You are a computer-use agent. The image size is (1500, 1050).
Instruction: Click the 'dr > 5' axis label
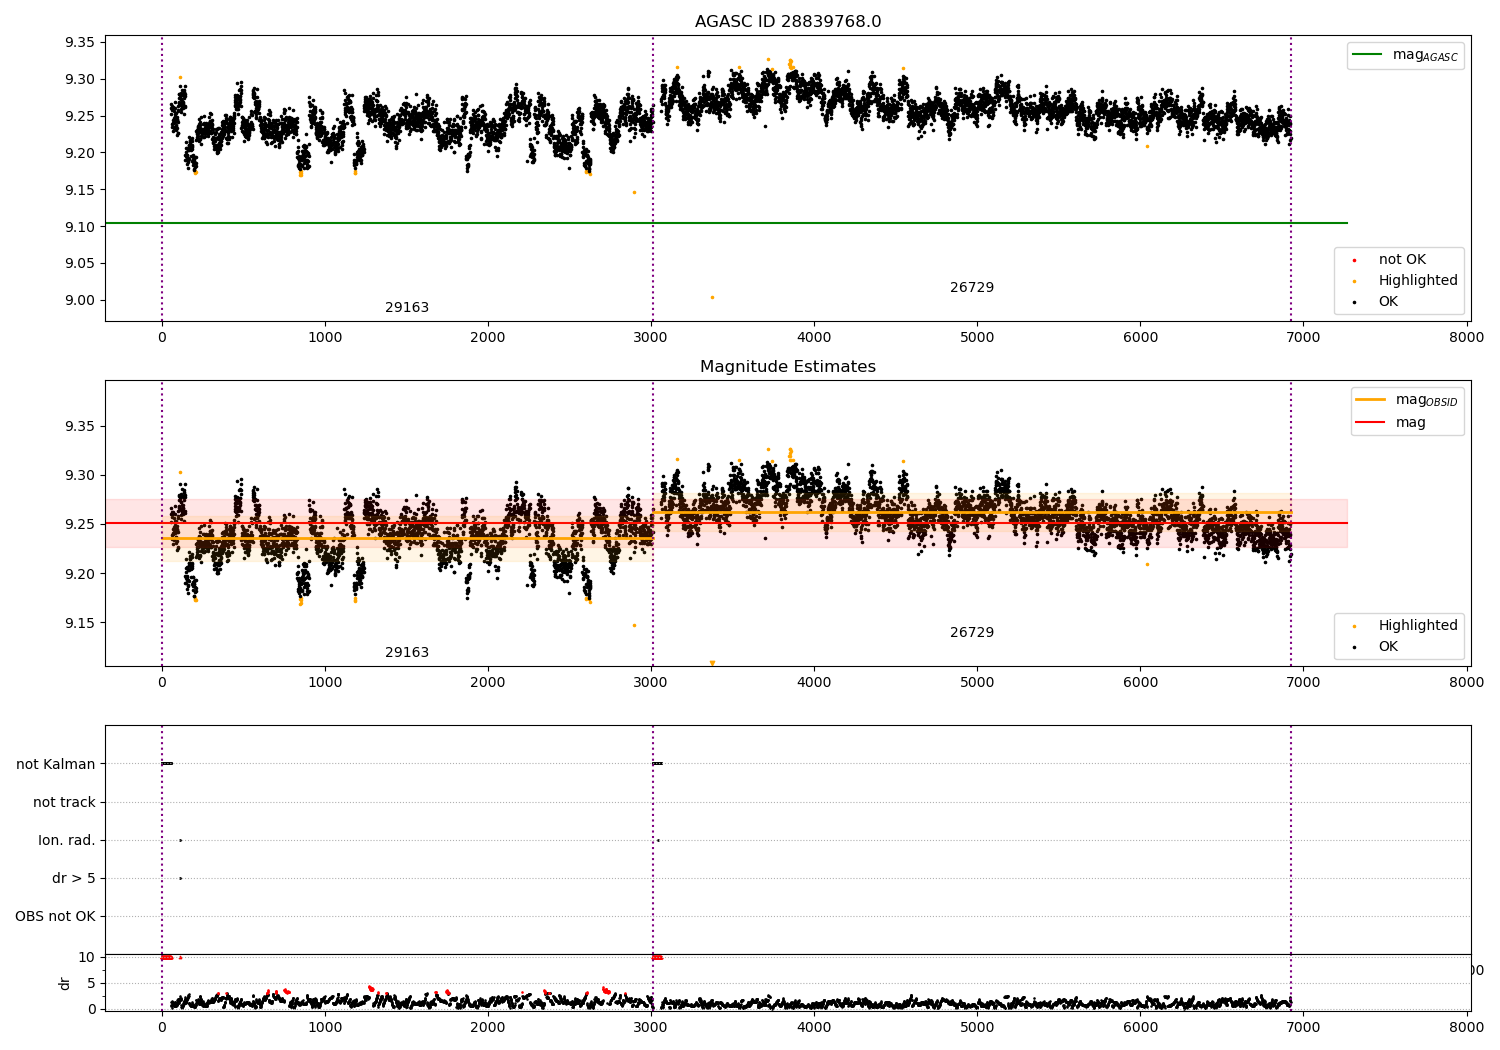[x=74, y=878]
